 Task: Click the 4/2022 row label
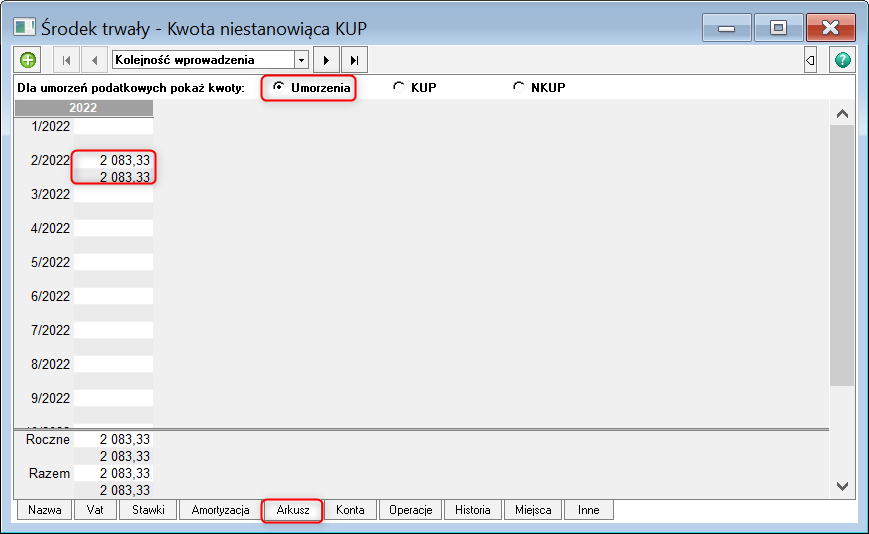tap(50, 228)
